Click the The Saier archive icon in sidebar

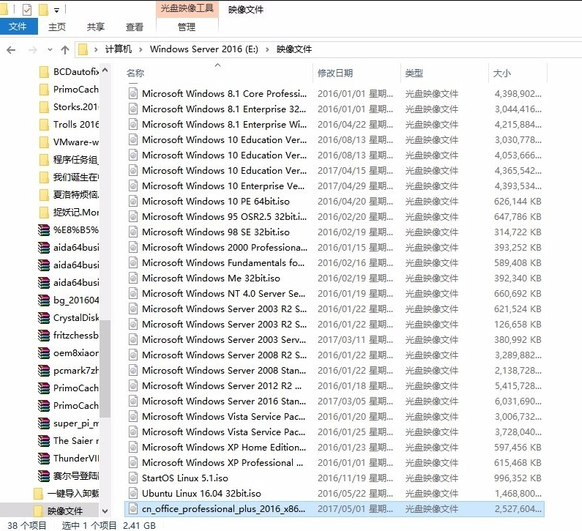[44, 441]
